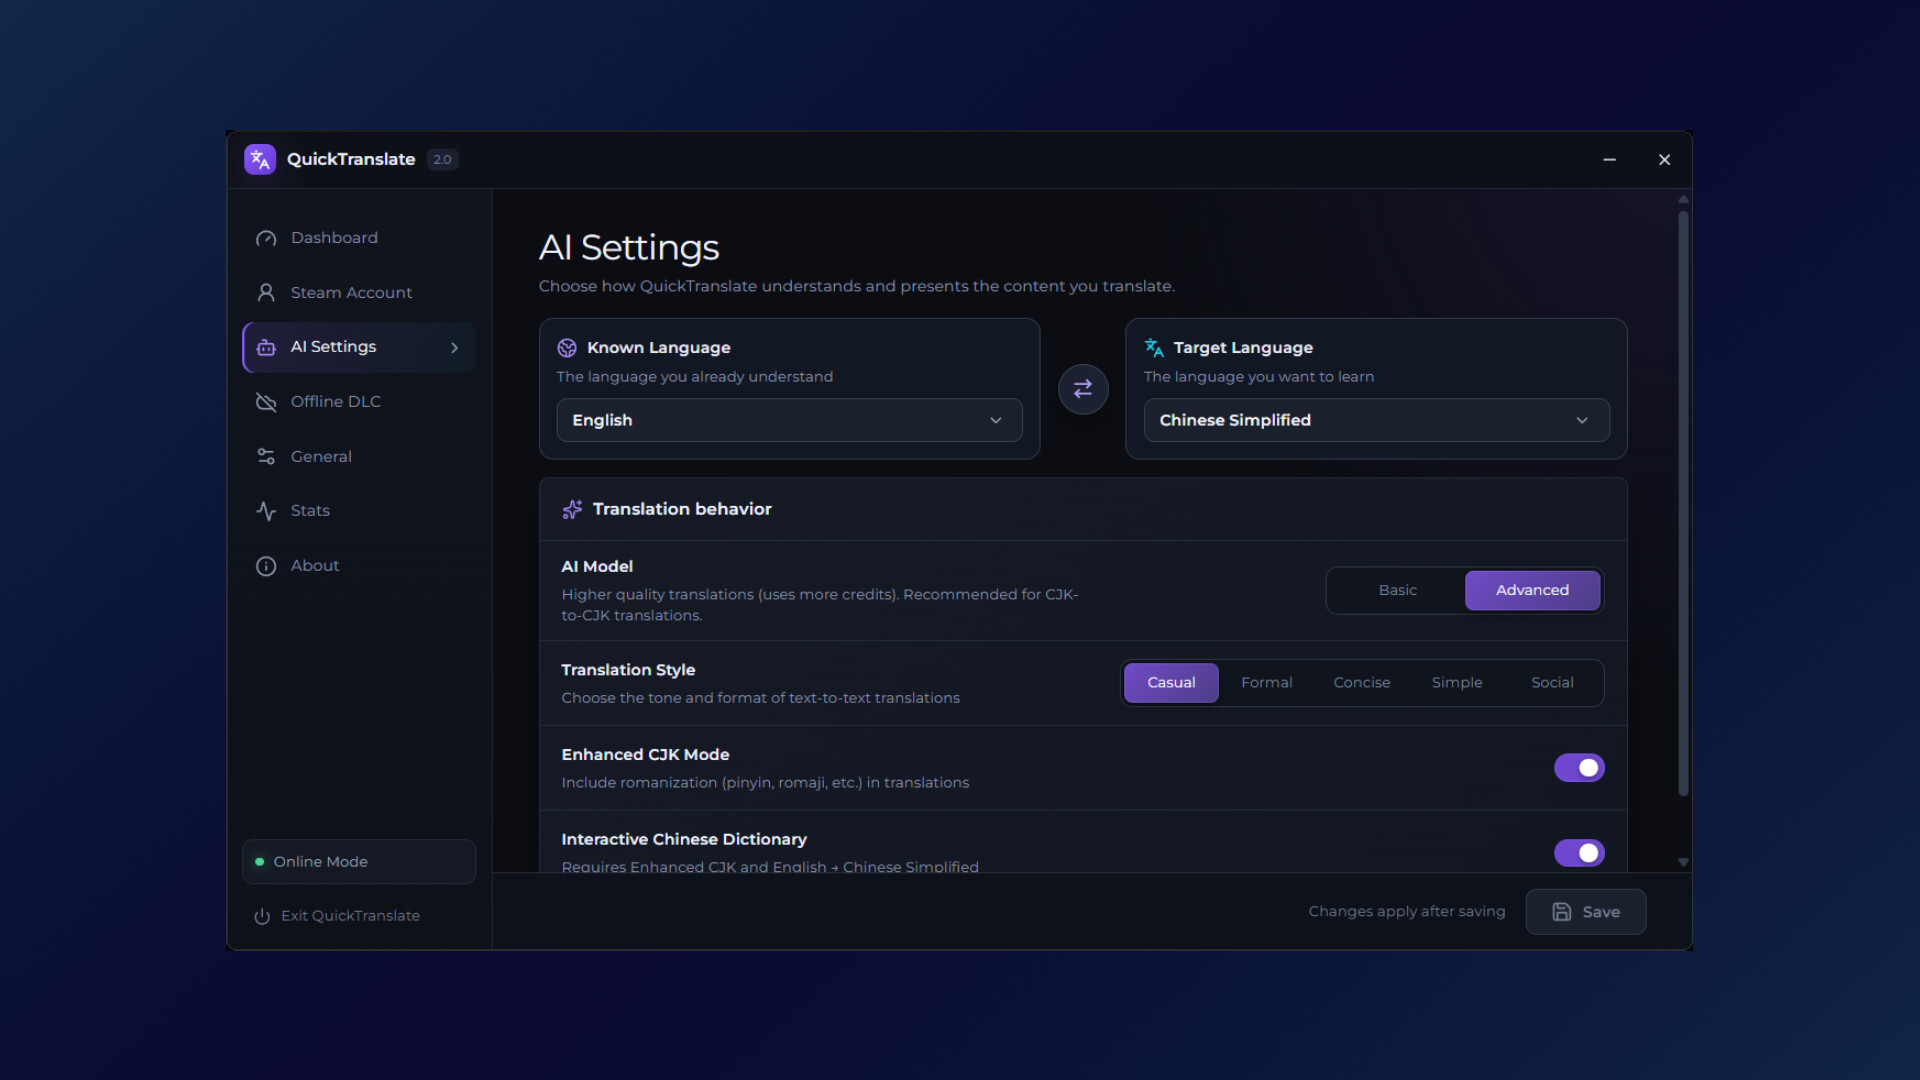Open the Chinese Simplified target dropdown

[x=1376, y=420]
